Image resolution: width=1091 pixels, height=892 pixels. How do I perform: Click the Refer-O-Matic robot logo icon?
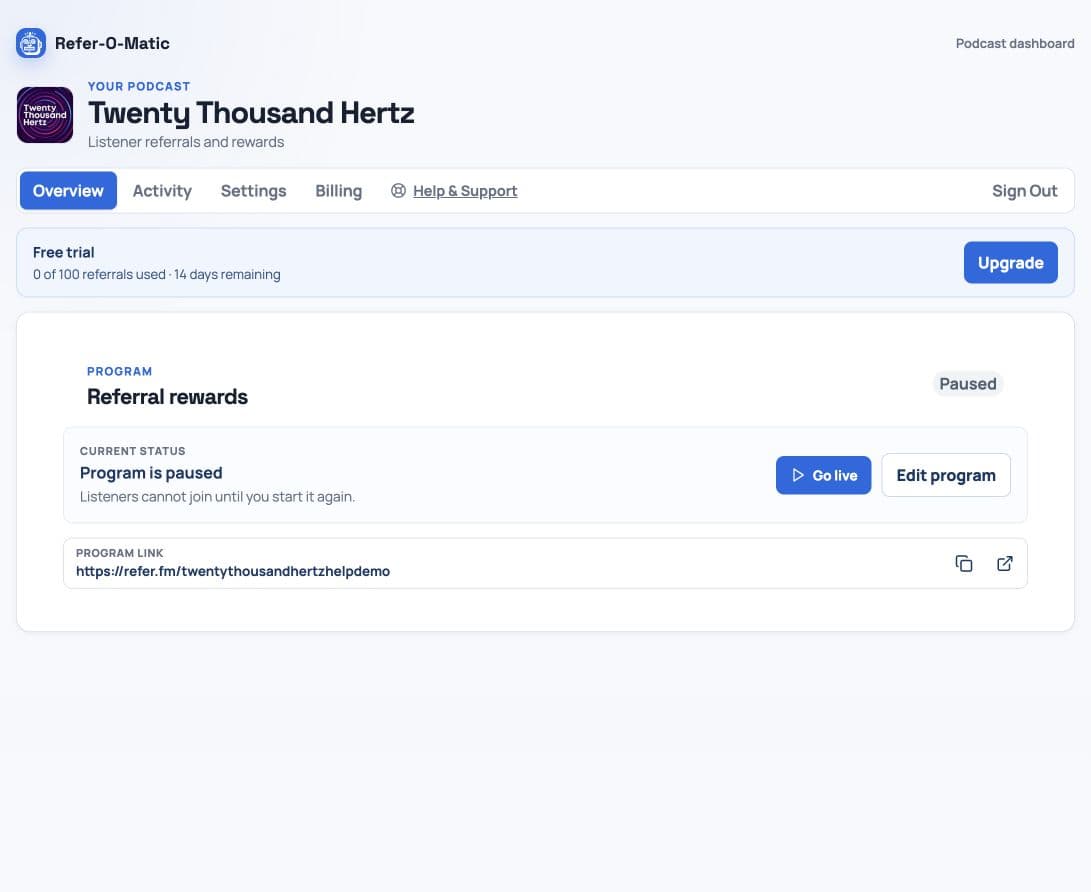tap(31, 43)
